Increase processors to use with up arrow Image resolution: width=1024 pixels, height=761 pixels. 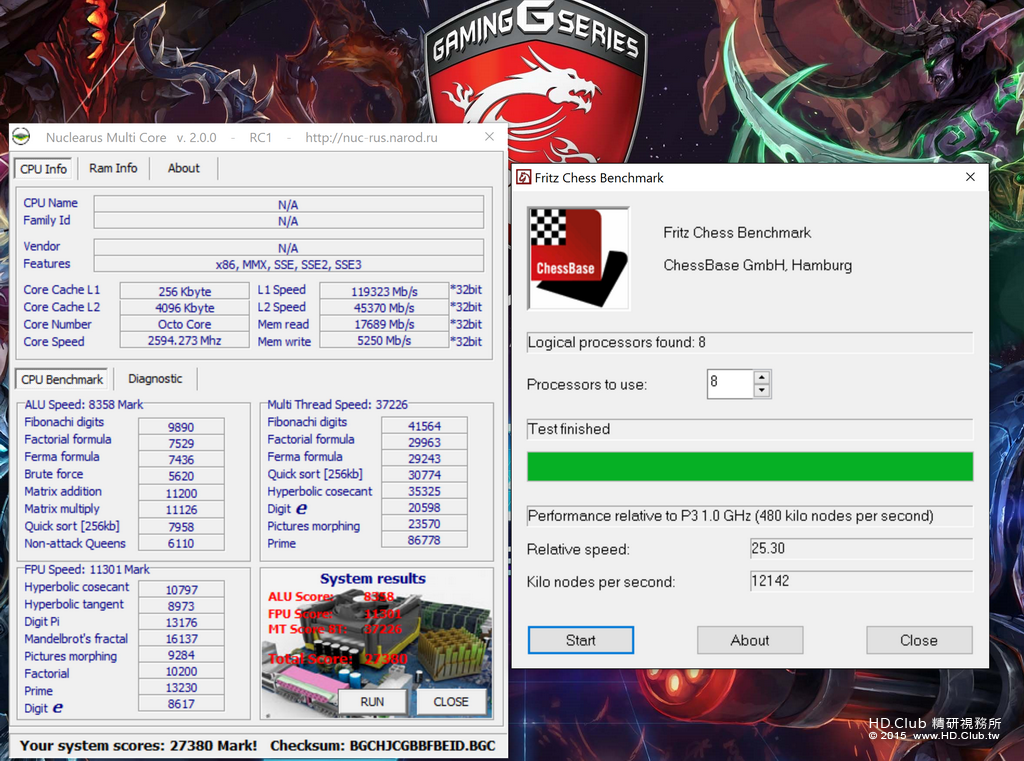761,377
